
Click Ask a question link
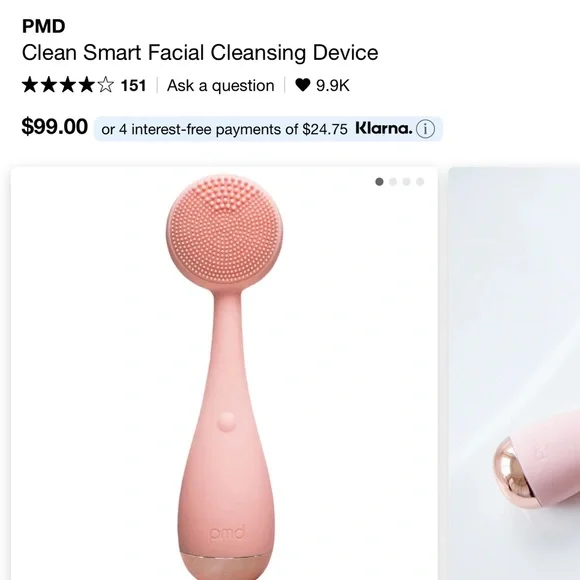click(220, 85)
